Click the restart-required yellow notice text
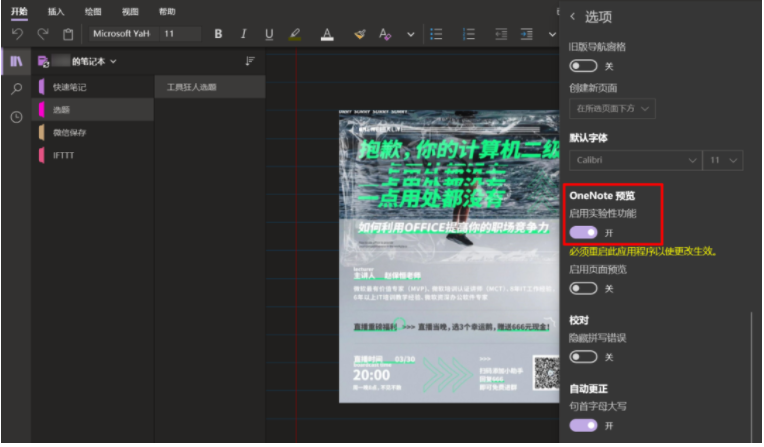This screenshot has height=447, width=764. pyautogui.click(x=643, y=252)
